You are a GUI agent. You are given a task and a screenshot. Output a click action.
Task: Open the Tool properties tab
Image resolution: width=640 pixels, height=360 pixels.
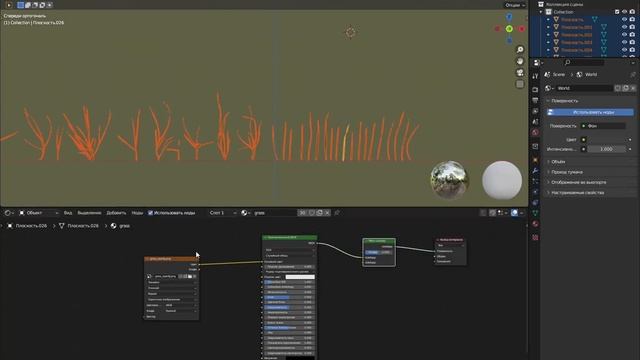click(x=535, y=76)
